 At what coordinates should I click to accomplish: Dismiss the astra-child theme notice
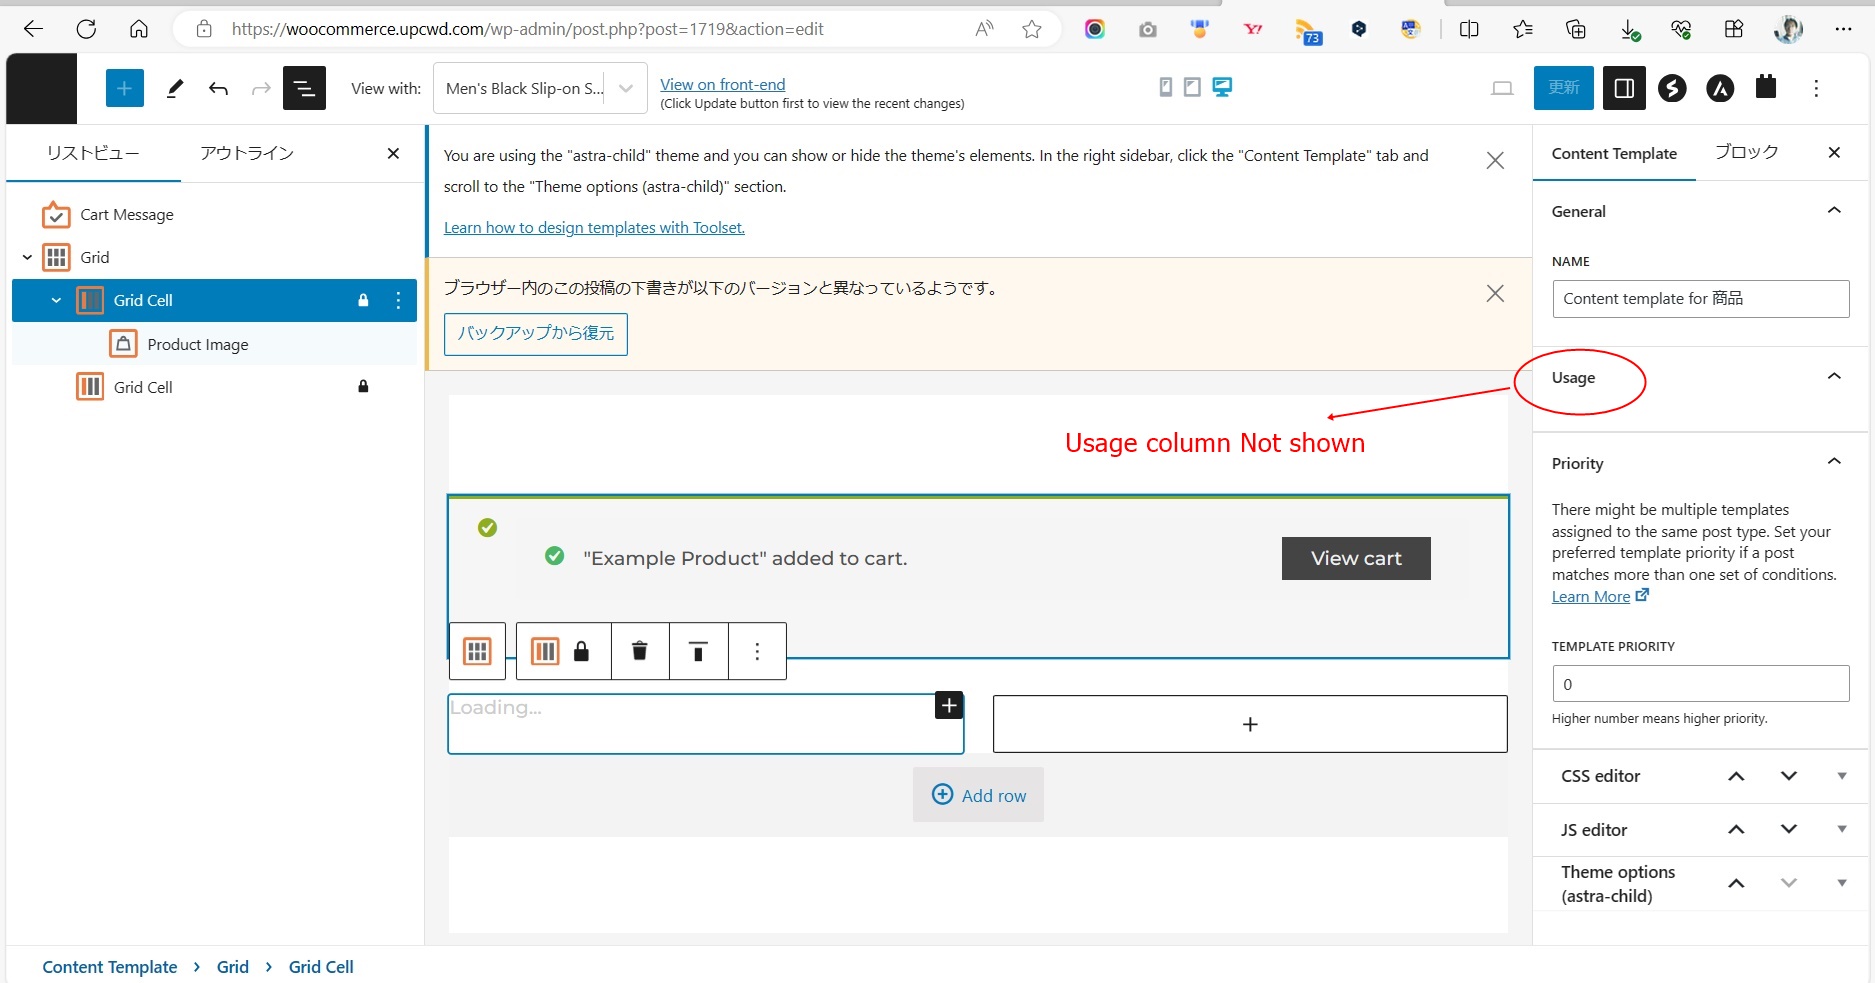click(x=1495, y=161)
